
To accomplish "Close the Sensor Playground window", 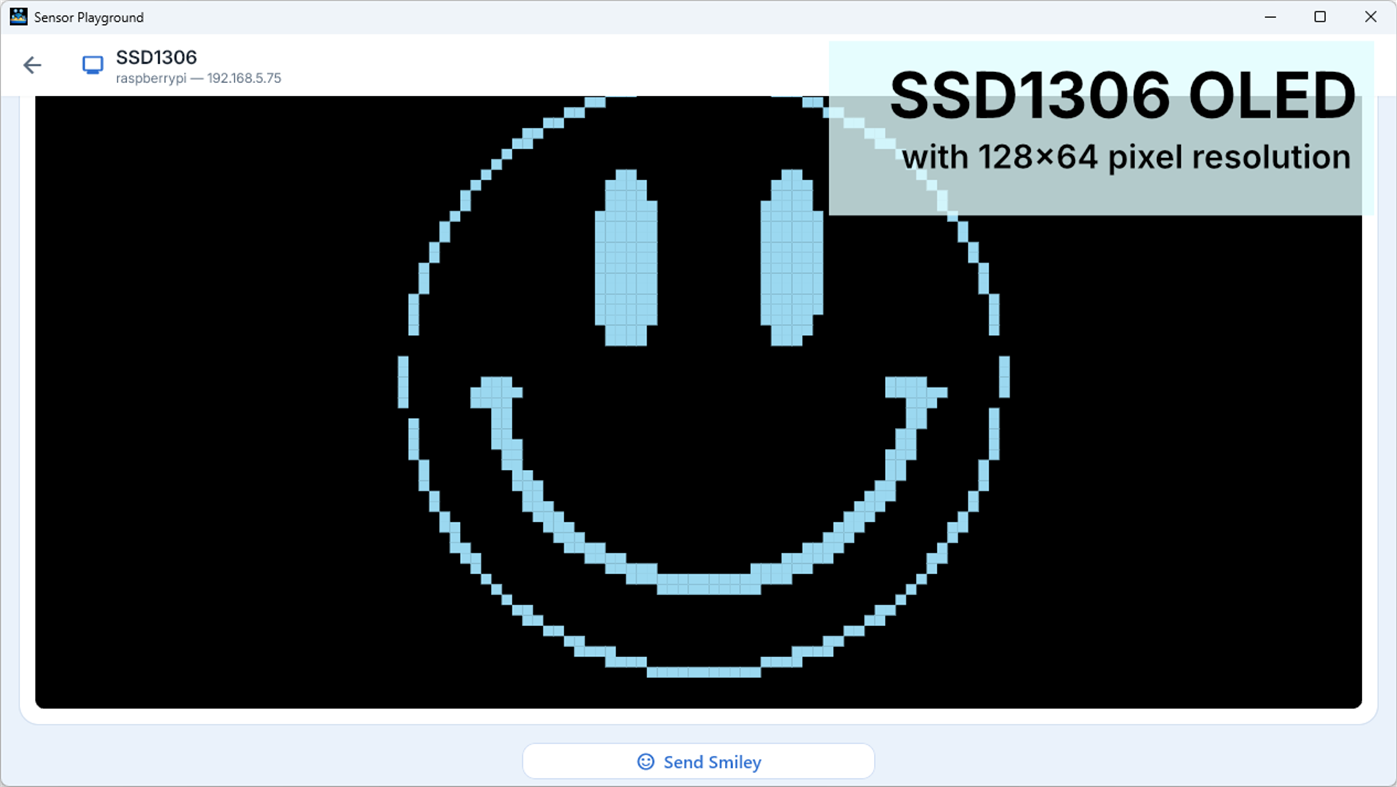I will 1371,17.
